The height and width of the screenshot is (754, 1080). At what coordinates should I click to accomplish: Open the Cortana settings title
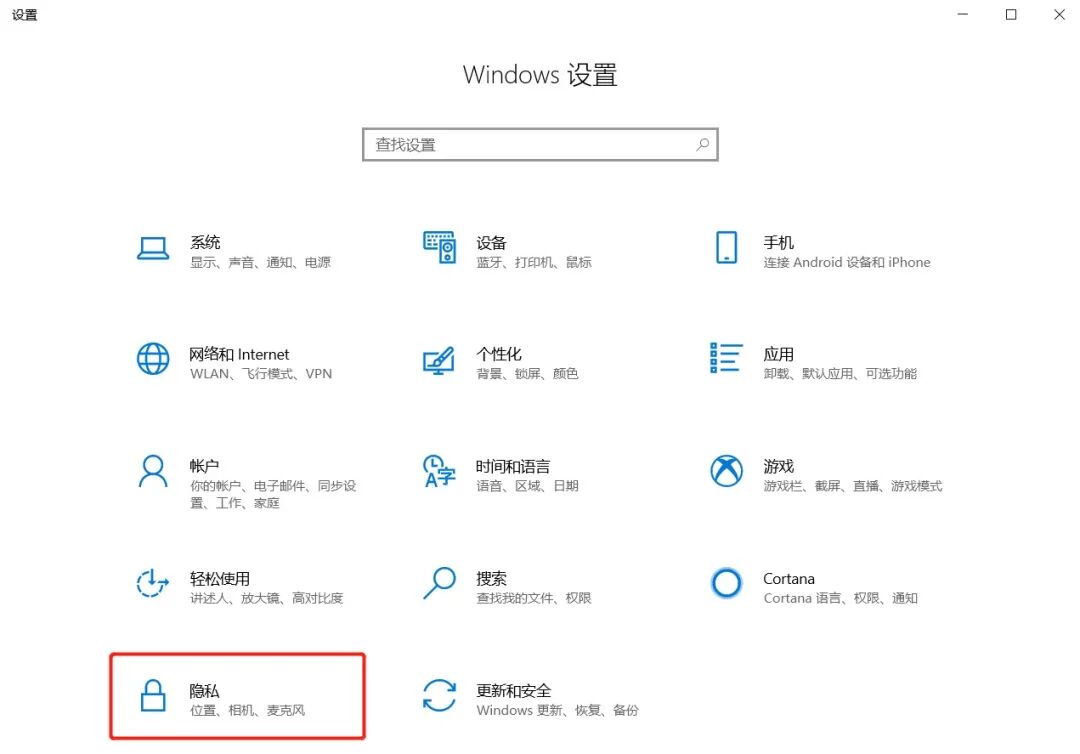[x=789, y=578]
